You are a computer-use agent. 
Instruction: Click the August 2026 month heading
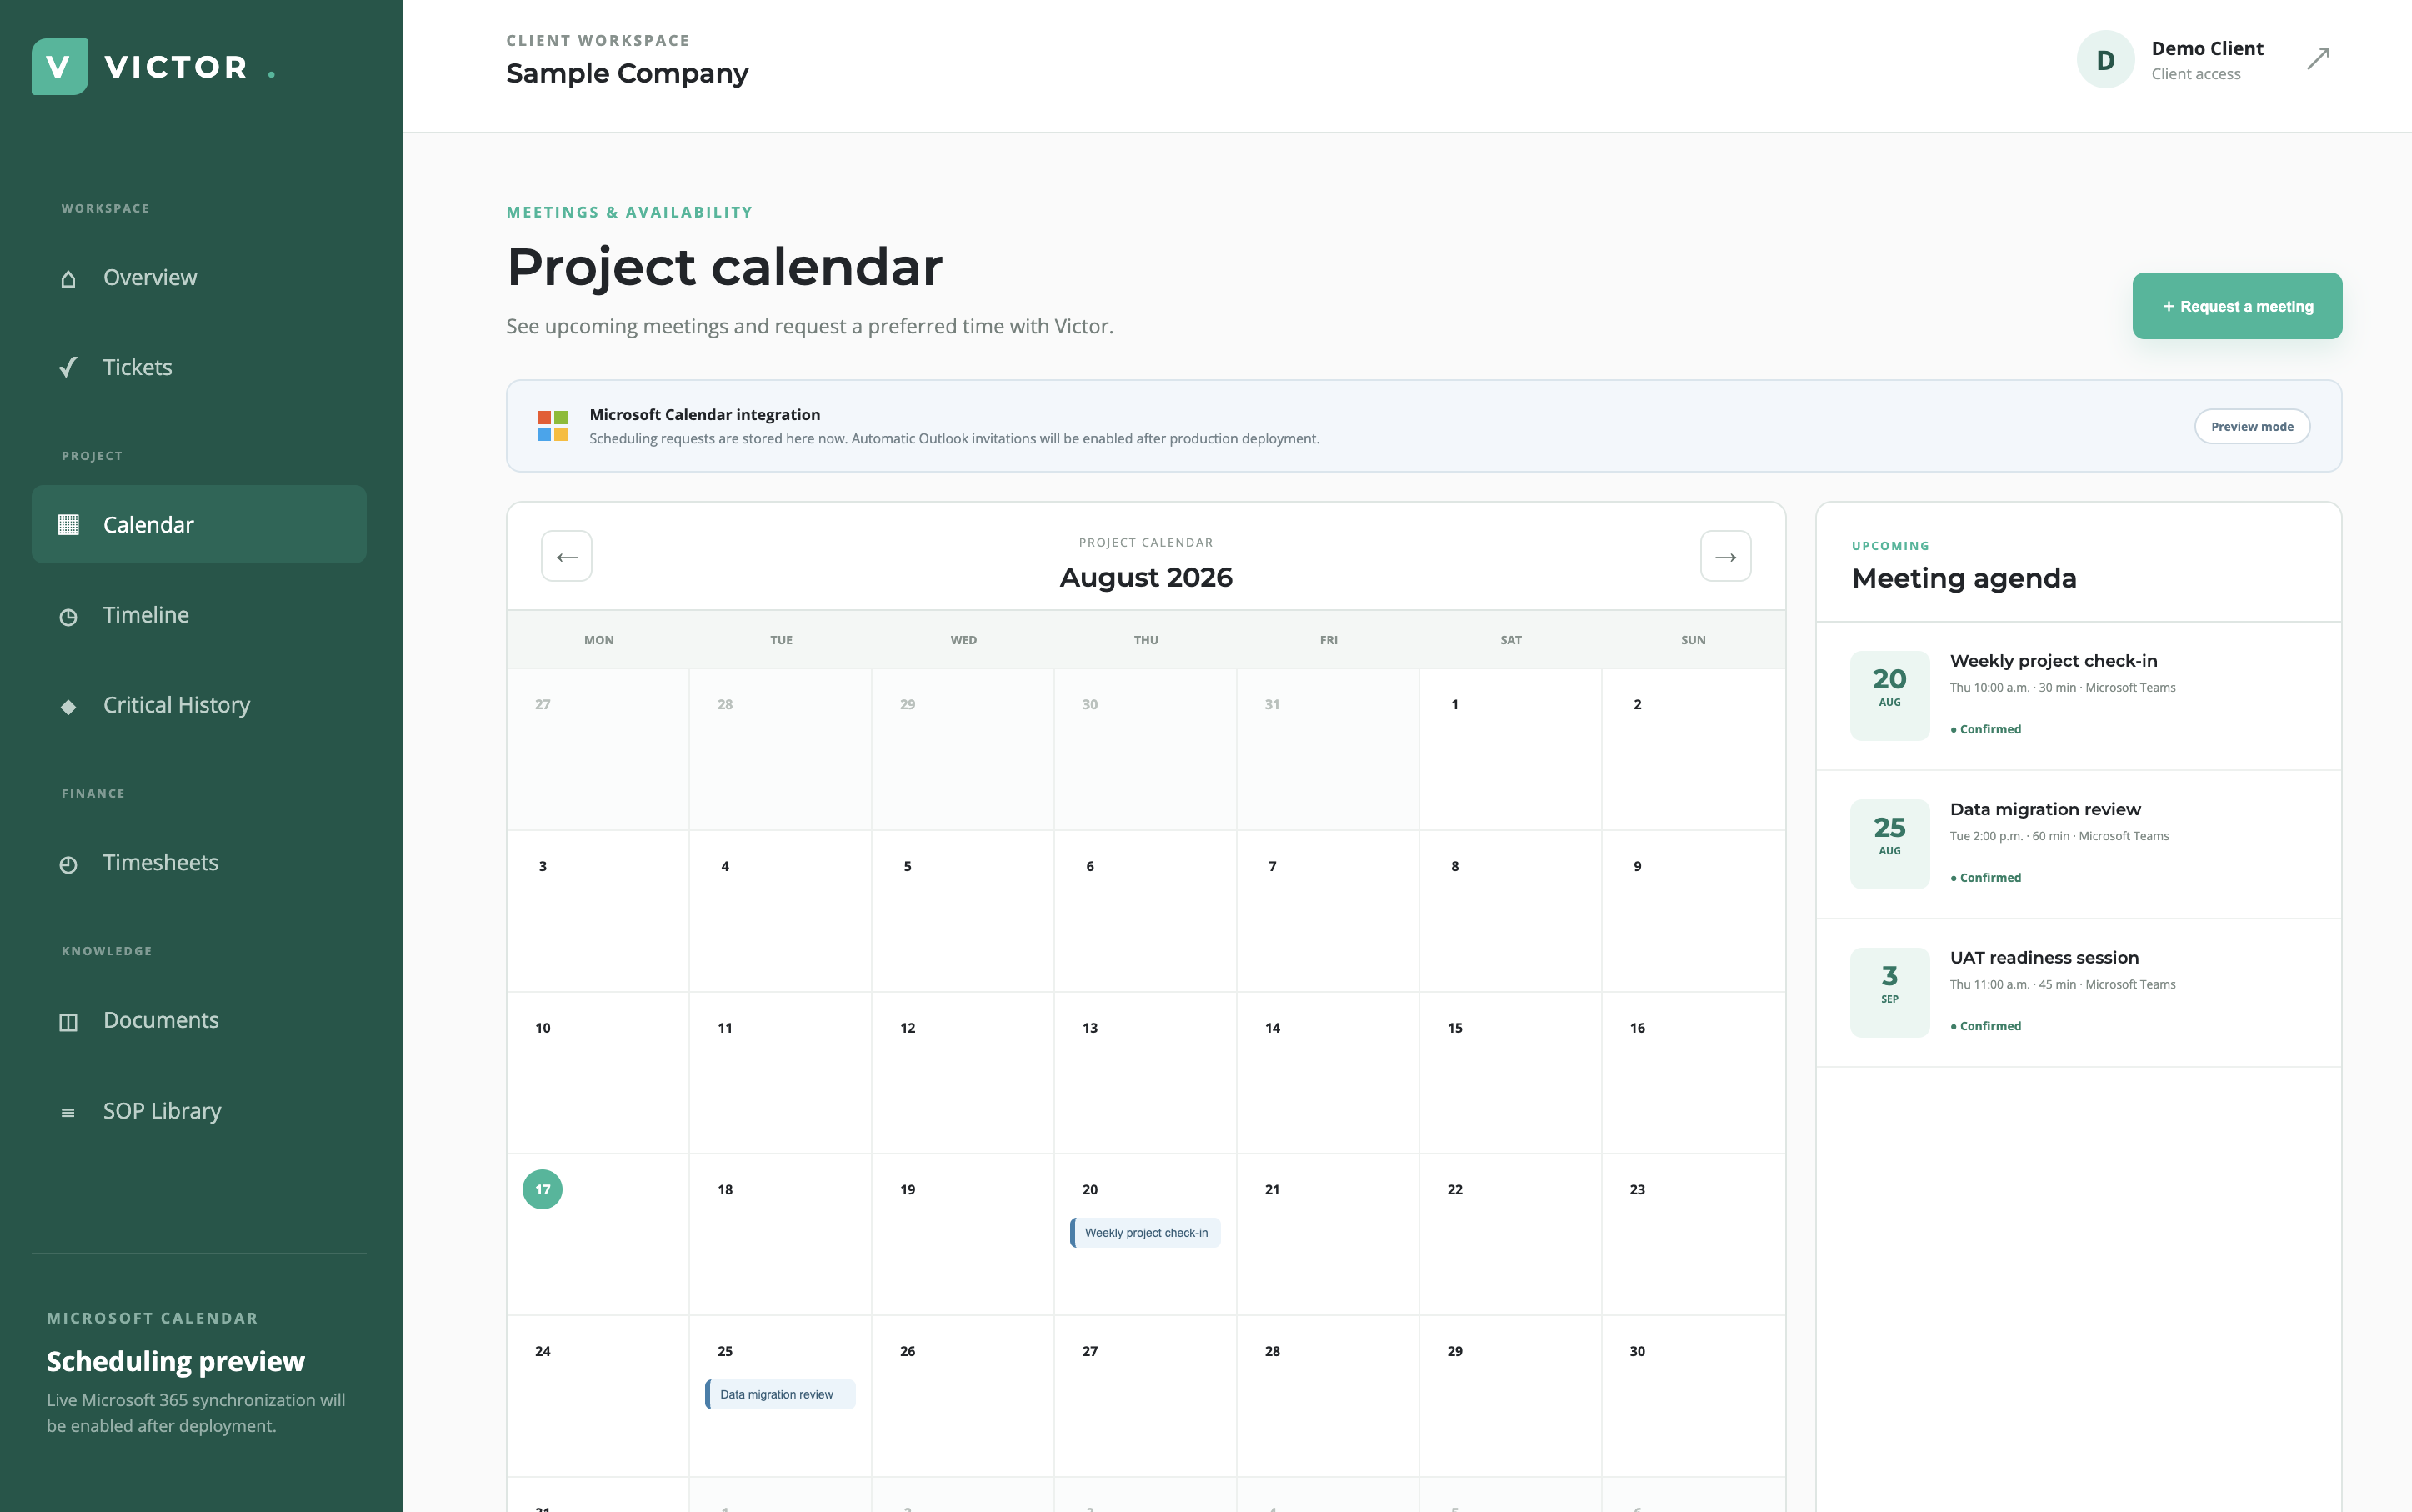[1146, 577]
